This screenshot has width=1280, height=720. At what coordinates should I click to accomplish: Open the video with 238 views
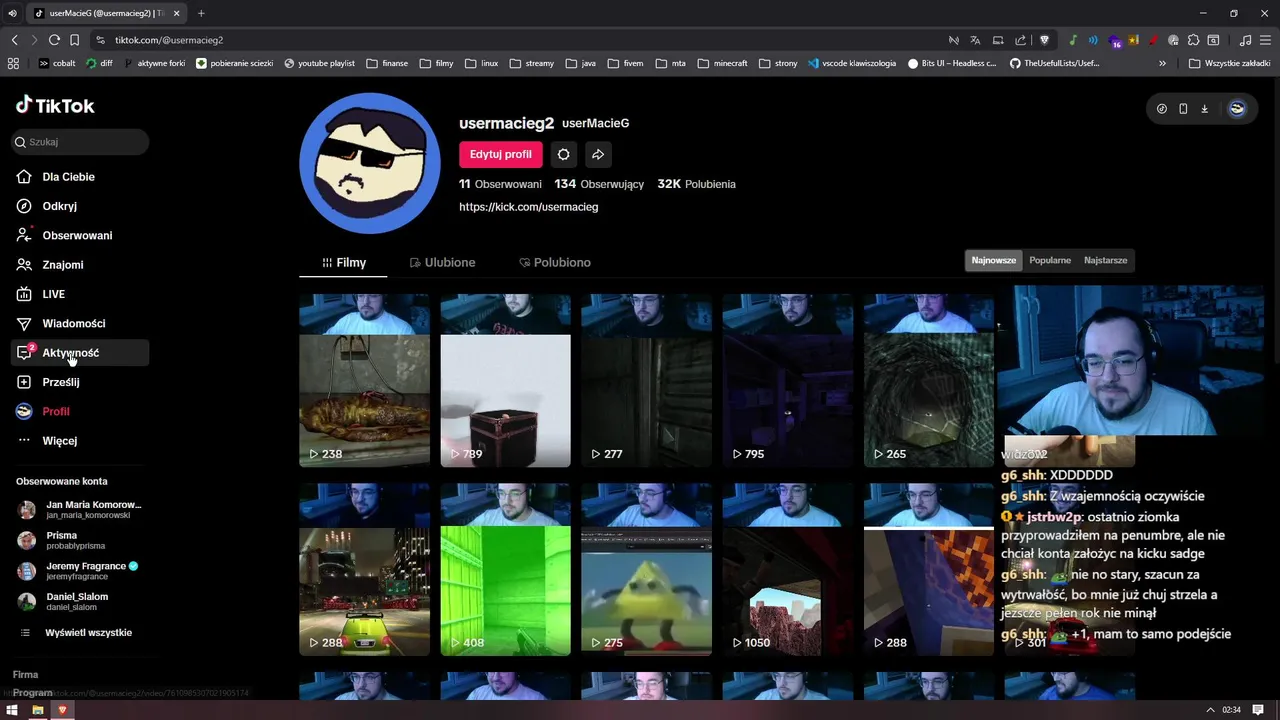pyautogui.click(x=364, y=380)
